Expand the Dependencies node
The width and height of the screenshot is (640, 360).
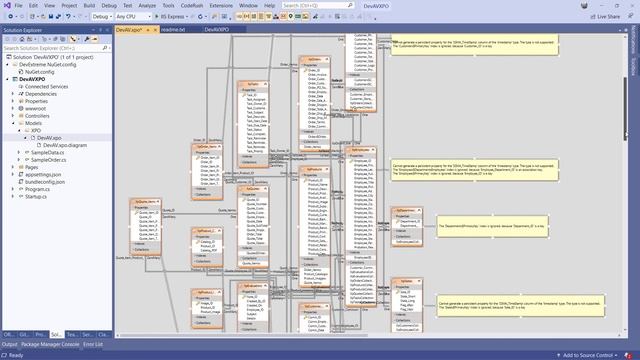pos(13,94)
